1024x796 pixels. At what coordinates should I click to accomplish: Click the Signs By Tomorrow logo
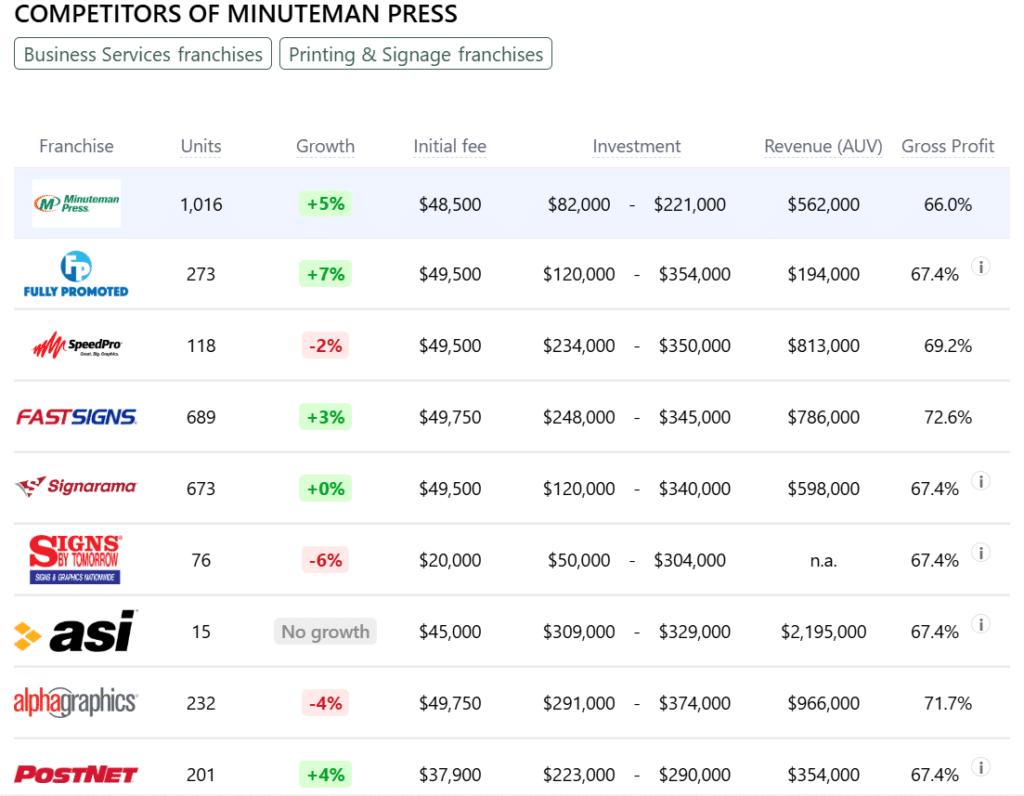[75, 560]
